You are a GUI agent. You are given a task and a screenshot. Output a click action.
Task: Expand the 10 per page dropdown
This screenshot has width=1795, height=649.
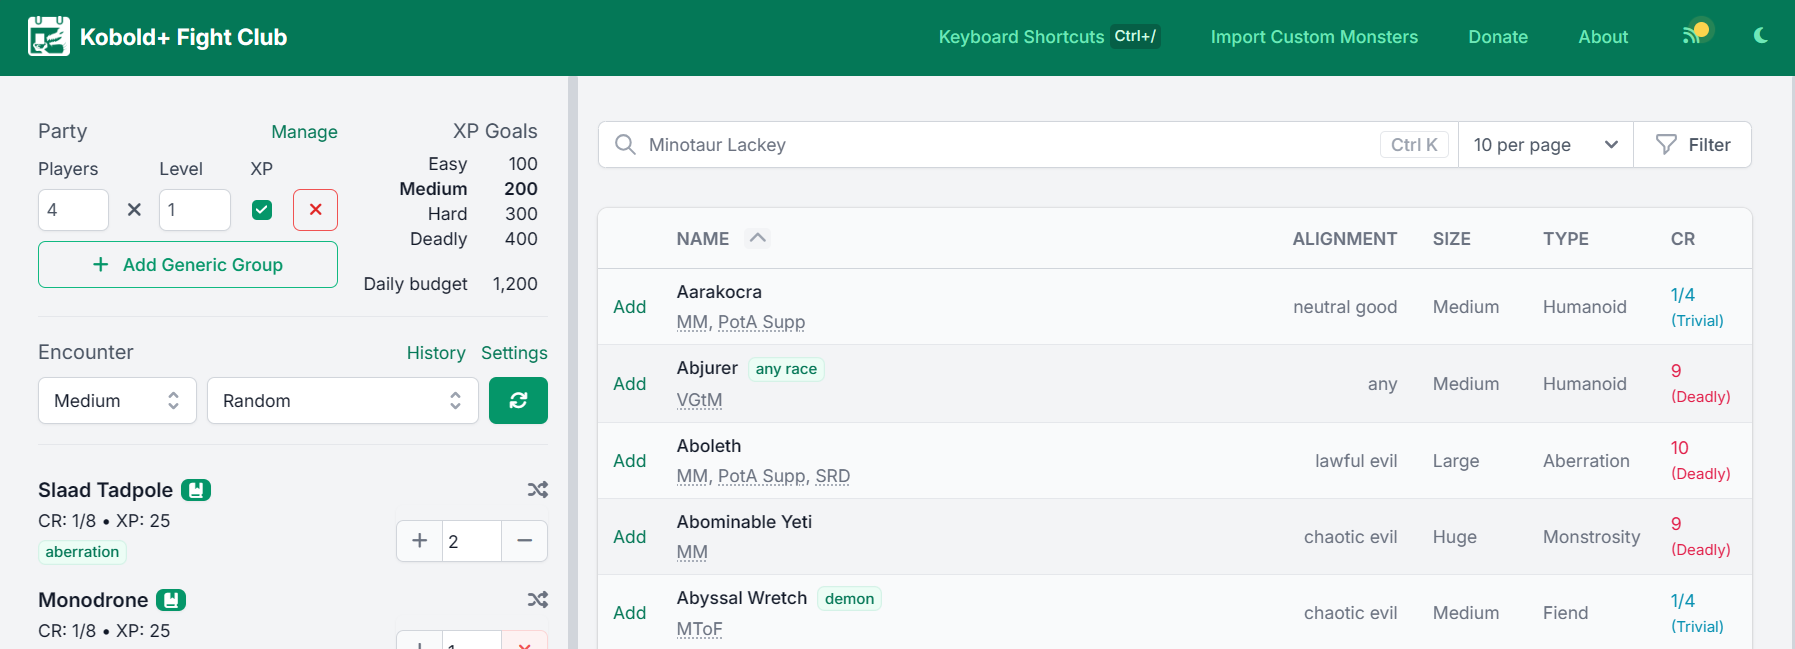[x=1545, y=145]
